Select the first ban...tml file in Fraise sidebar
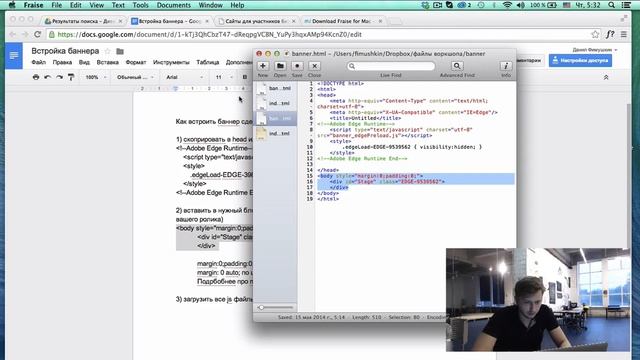Screen dimensions: 640x360 pyautogui.click(x=275, y=88)
